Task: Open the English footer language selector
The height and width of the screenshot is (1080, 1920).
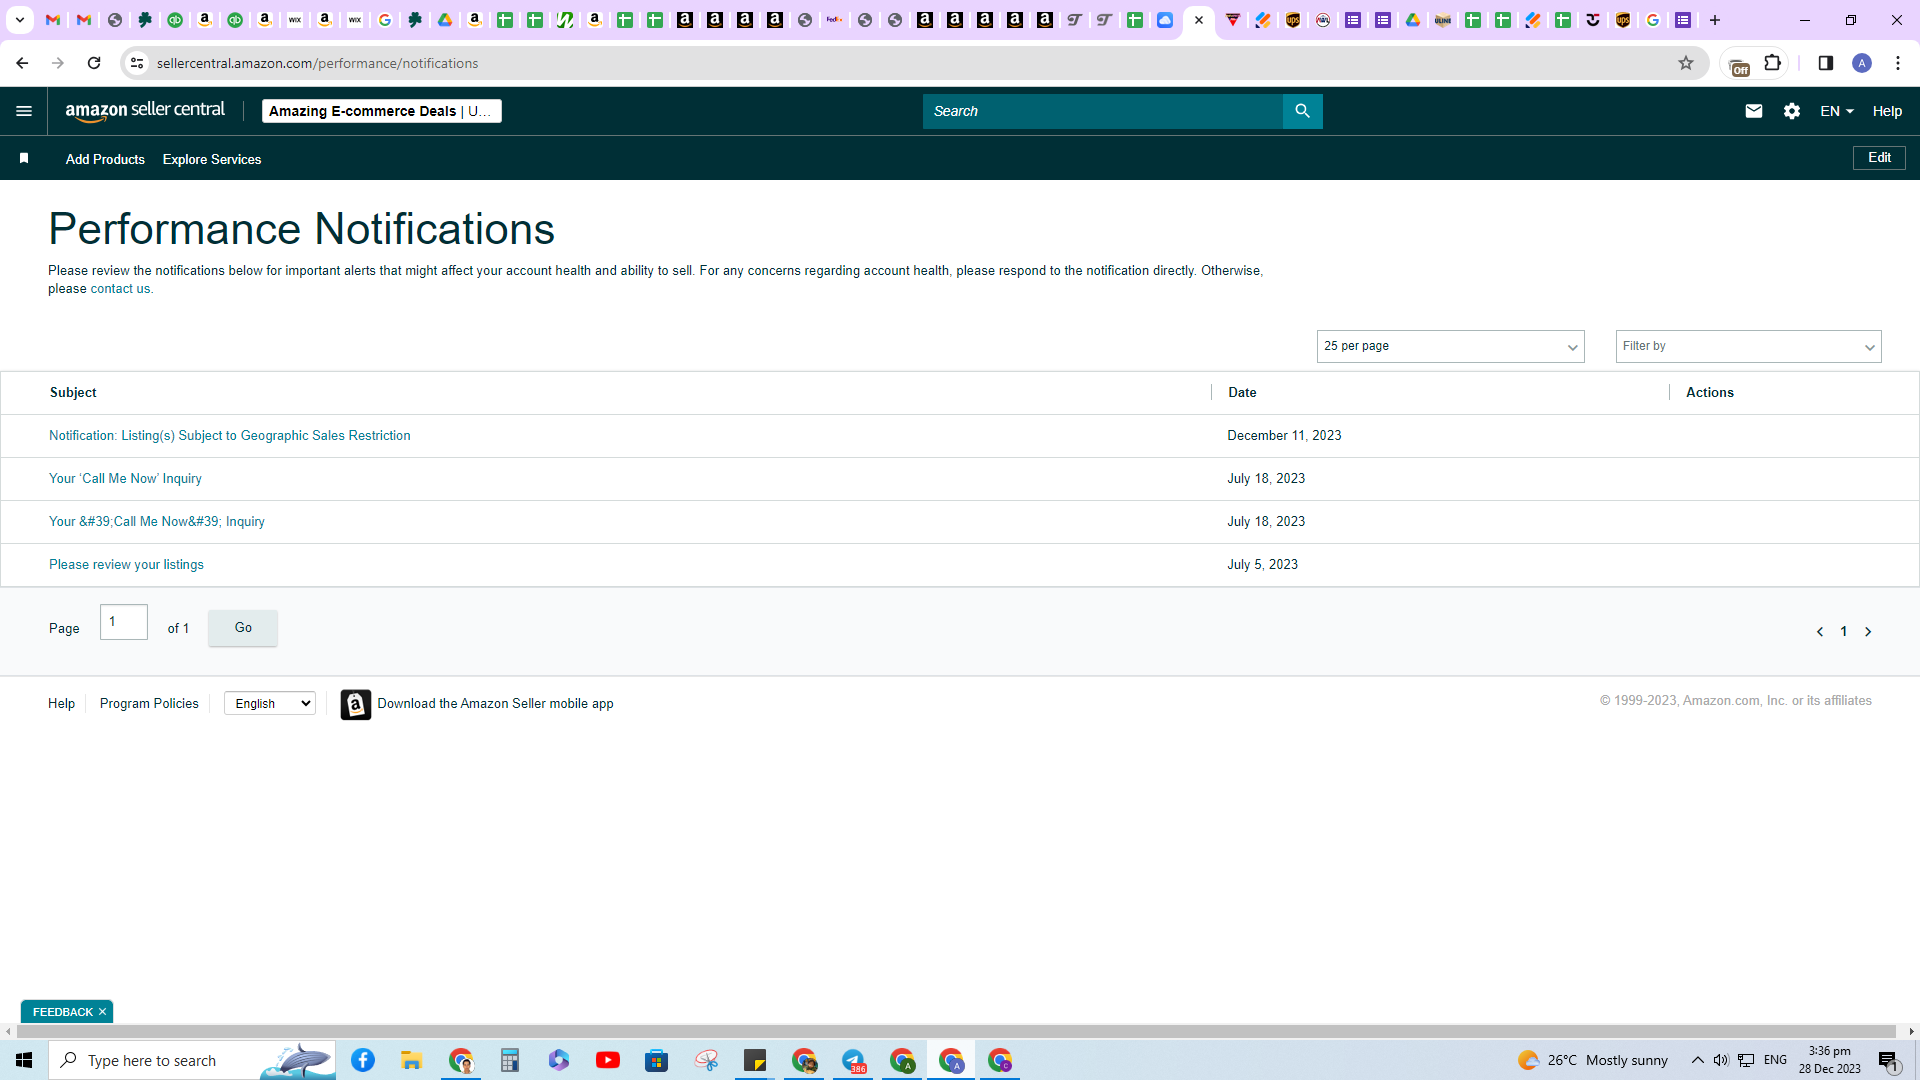Action: pos(270,704)
